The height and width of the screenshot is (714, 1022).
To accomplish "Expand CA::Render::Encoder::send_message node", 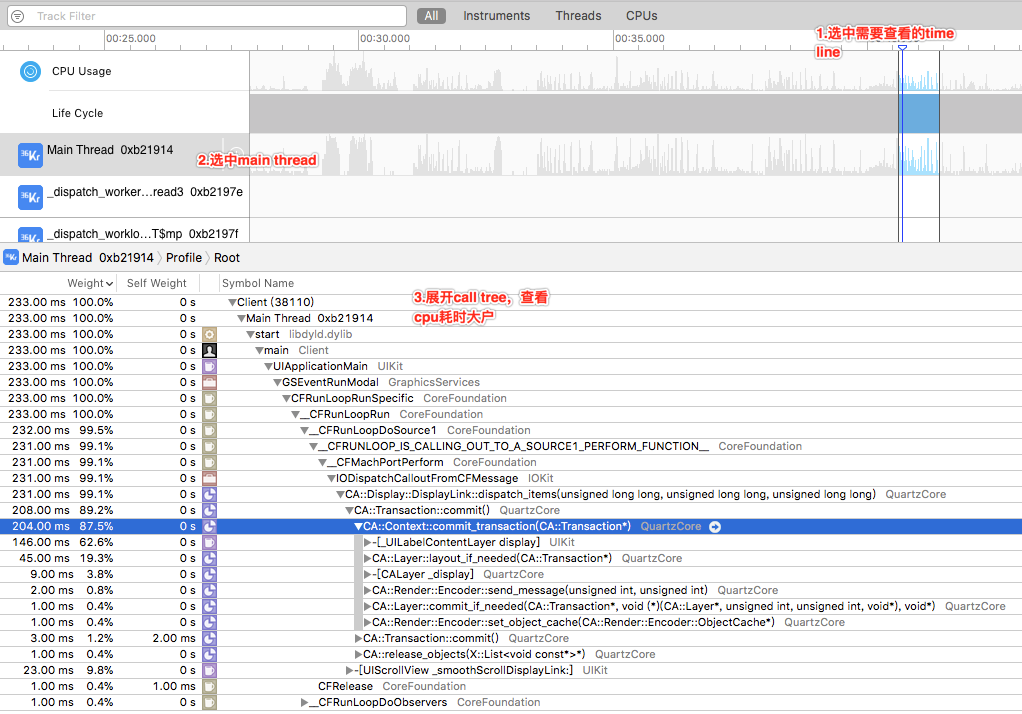I will 368,590.
